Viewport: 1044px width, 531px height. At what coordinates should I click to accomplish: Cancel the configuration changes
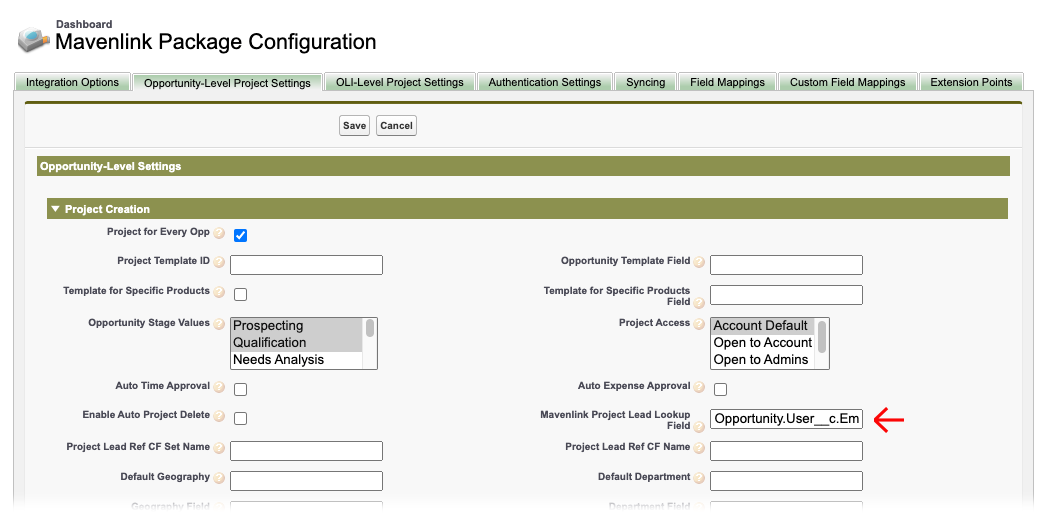[396, 125]
